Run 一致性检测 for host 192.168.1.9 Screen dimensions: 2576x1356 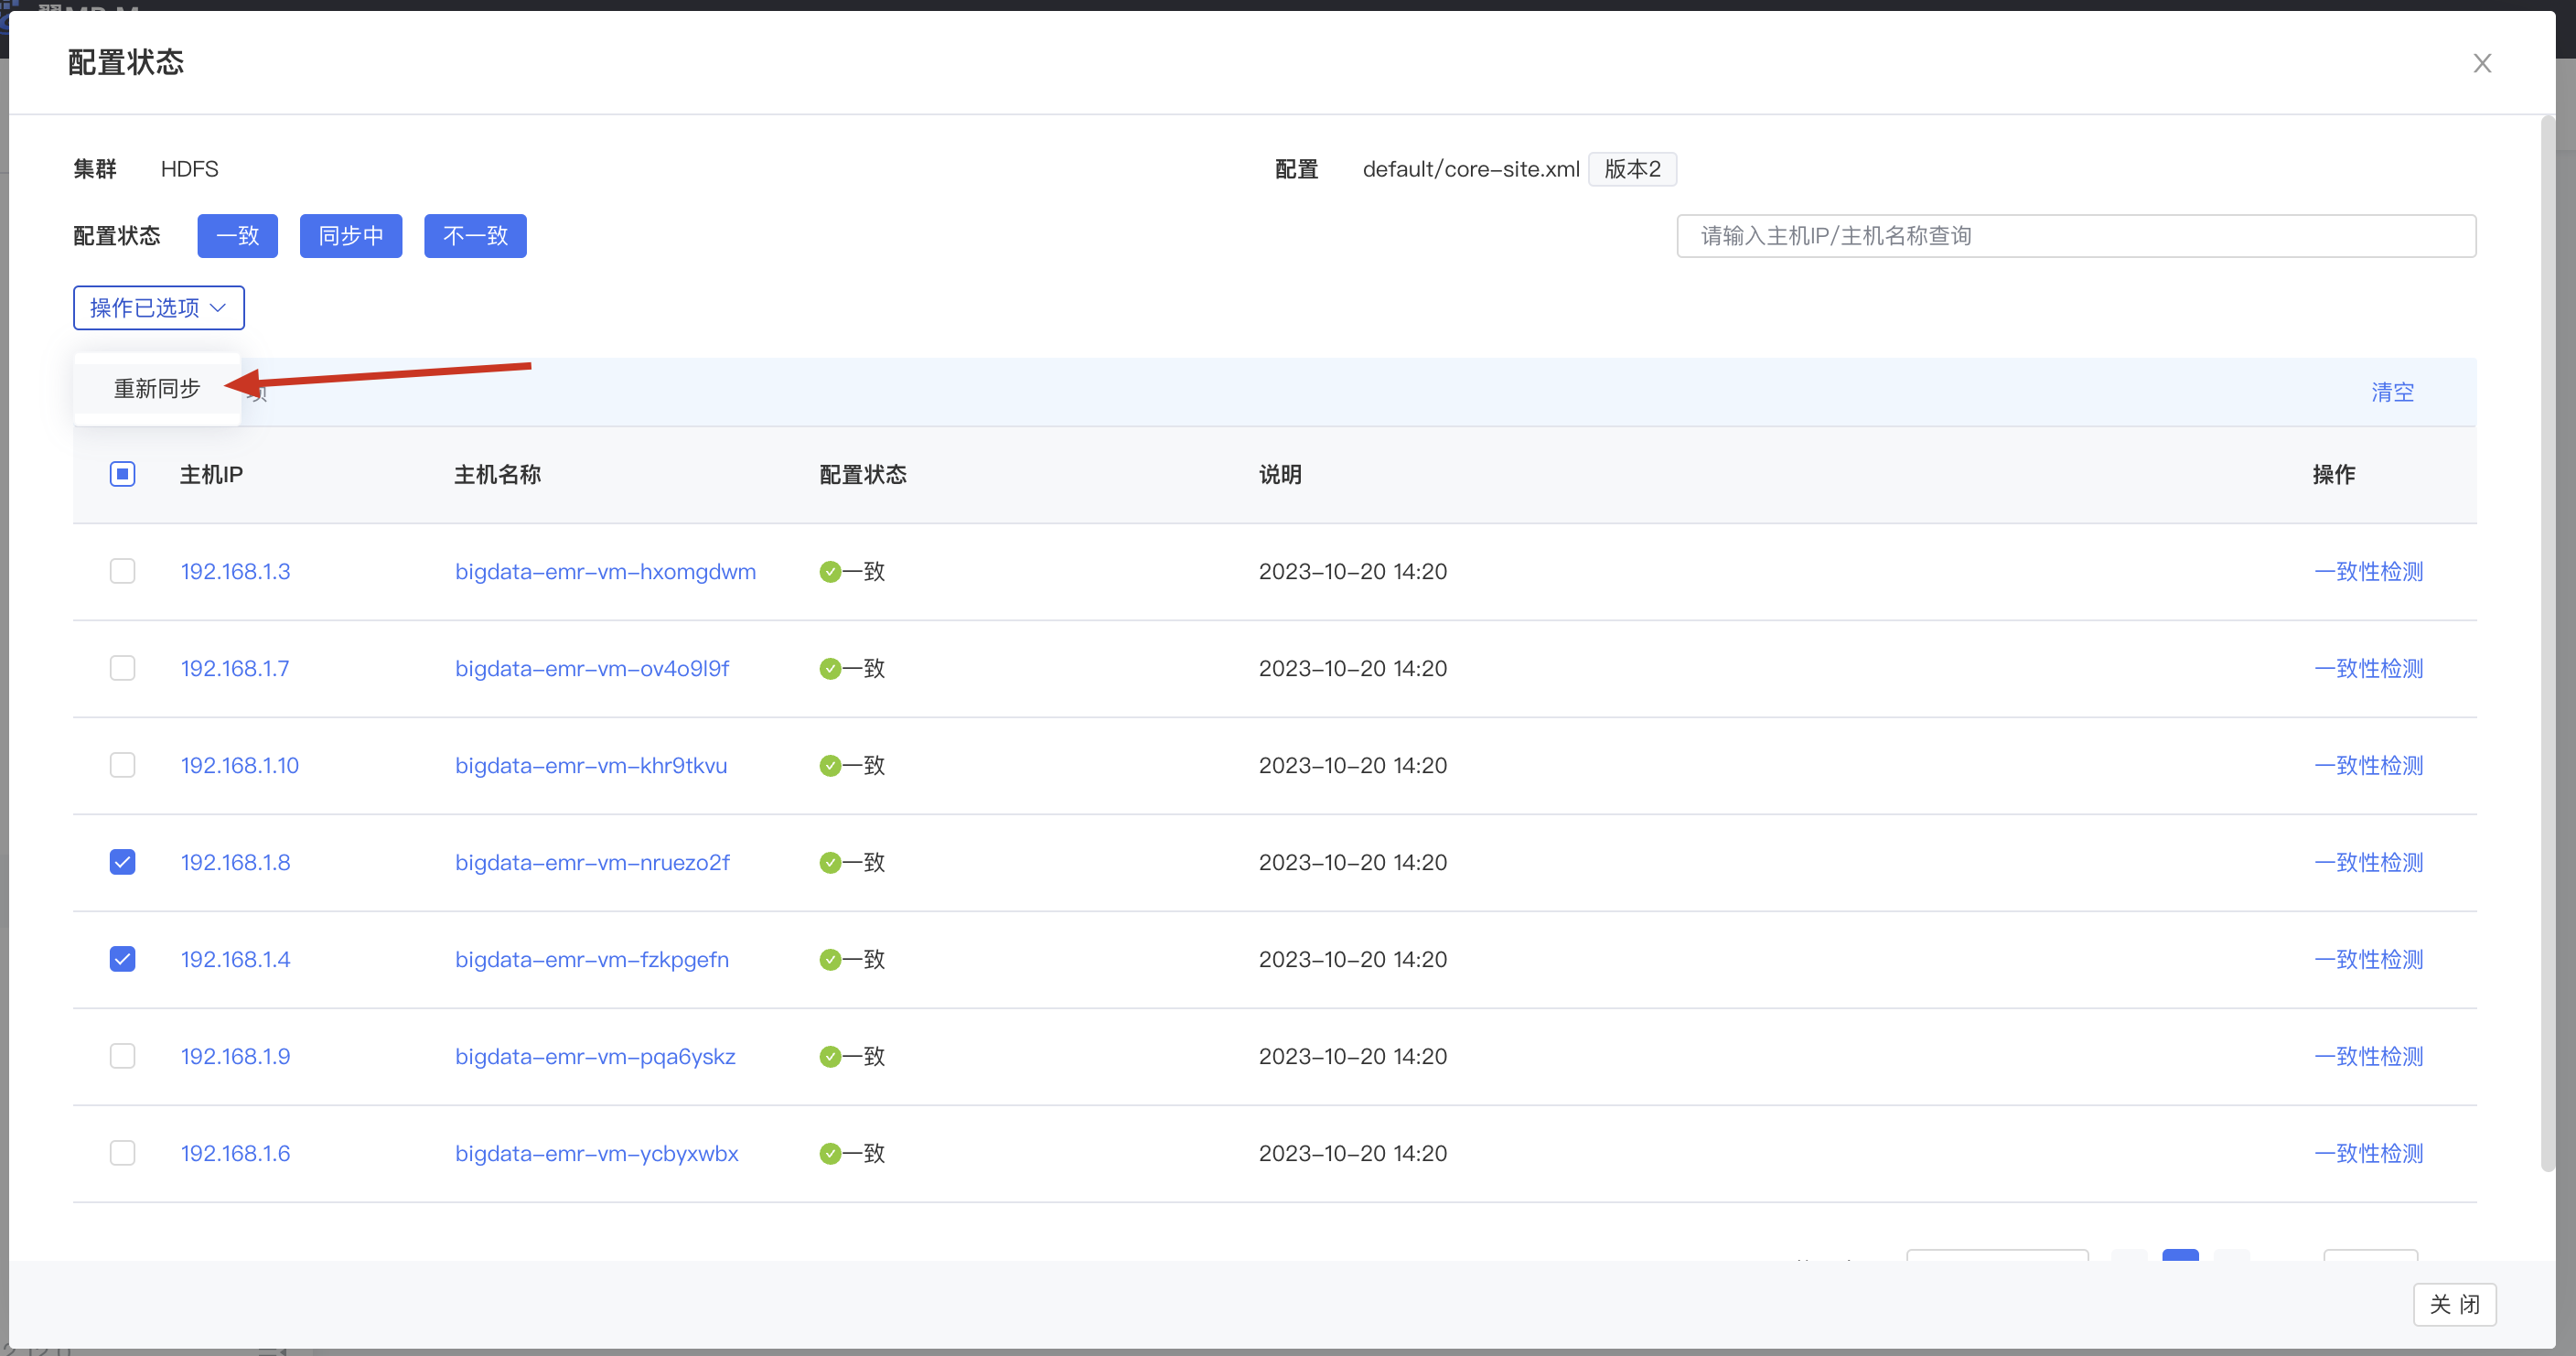[2368, 1057]
